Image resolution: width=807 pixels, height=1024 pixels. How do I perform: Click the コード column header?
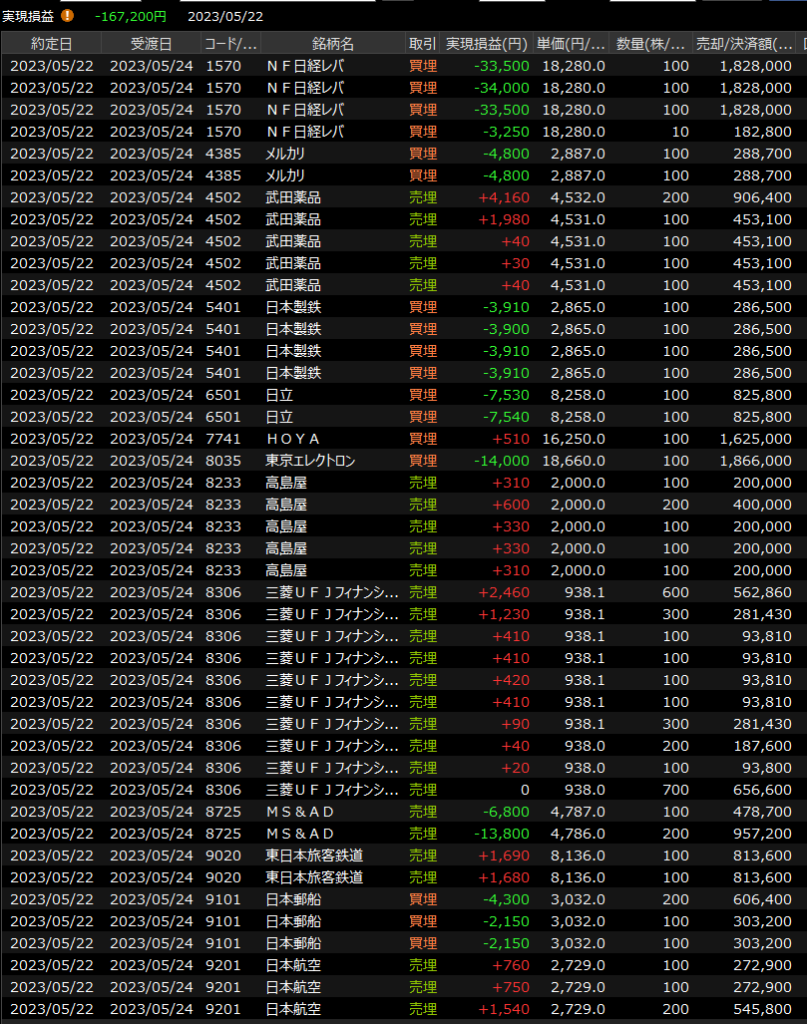click(230, 44)
